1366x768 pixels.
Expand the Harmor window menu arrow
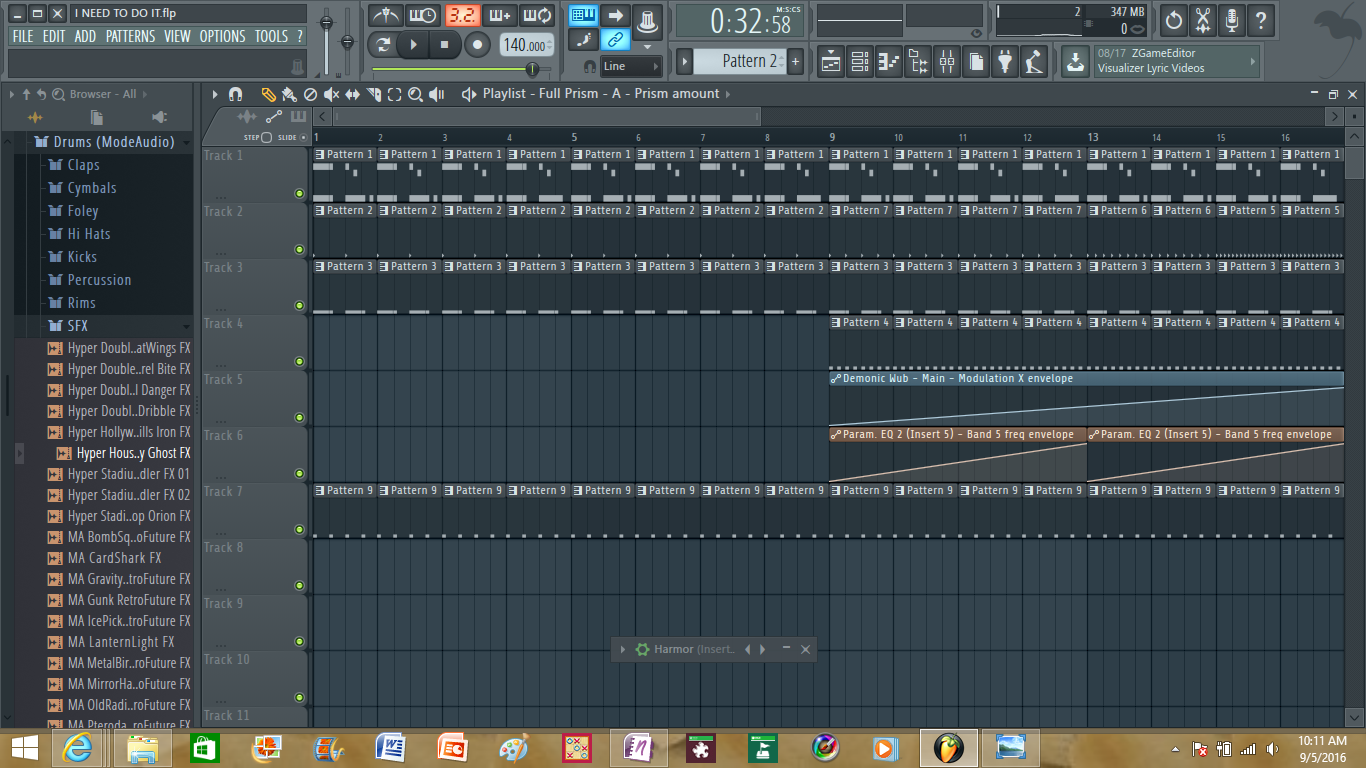[623, 649]
